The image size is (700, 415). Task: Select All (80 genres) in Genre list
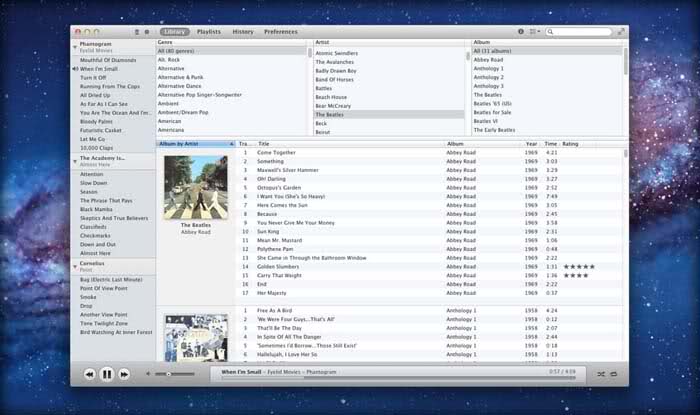pos(232,51)
